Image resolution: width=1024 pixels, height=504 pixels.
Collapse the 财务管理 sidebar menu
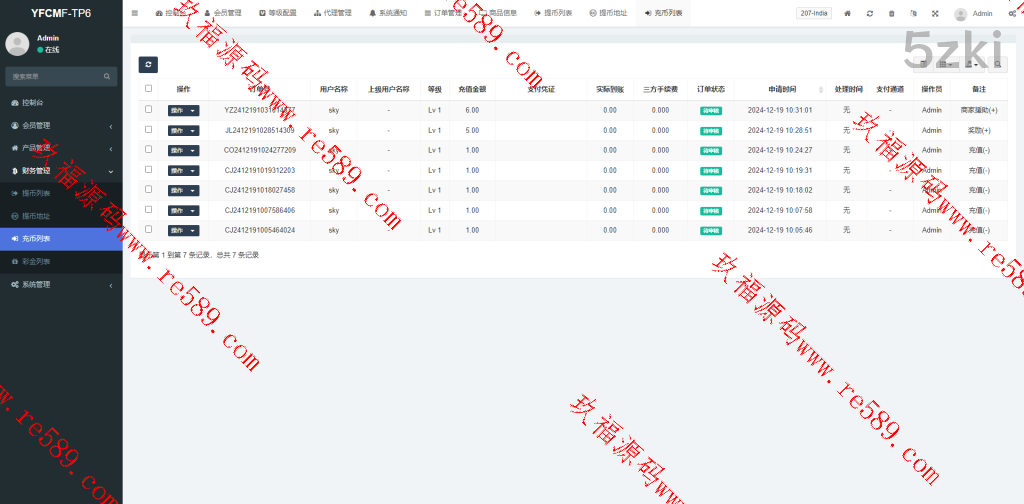coord(60,171)
